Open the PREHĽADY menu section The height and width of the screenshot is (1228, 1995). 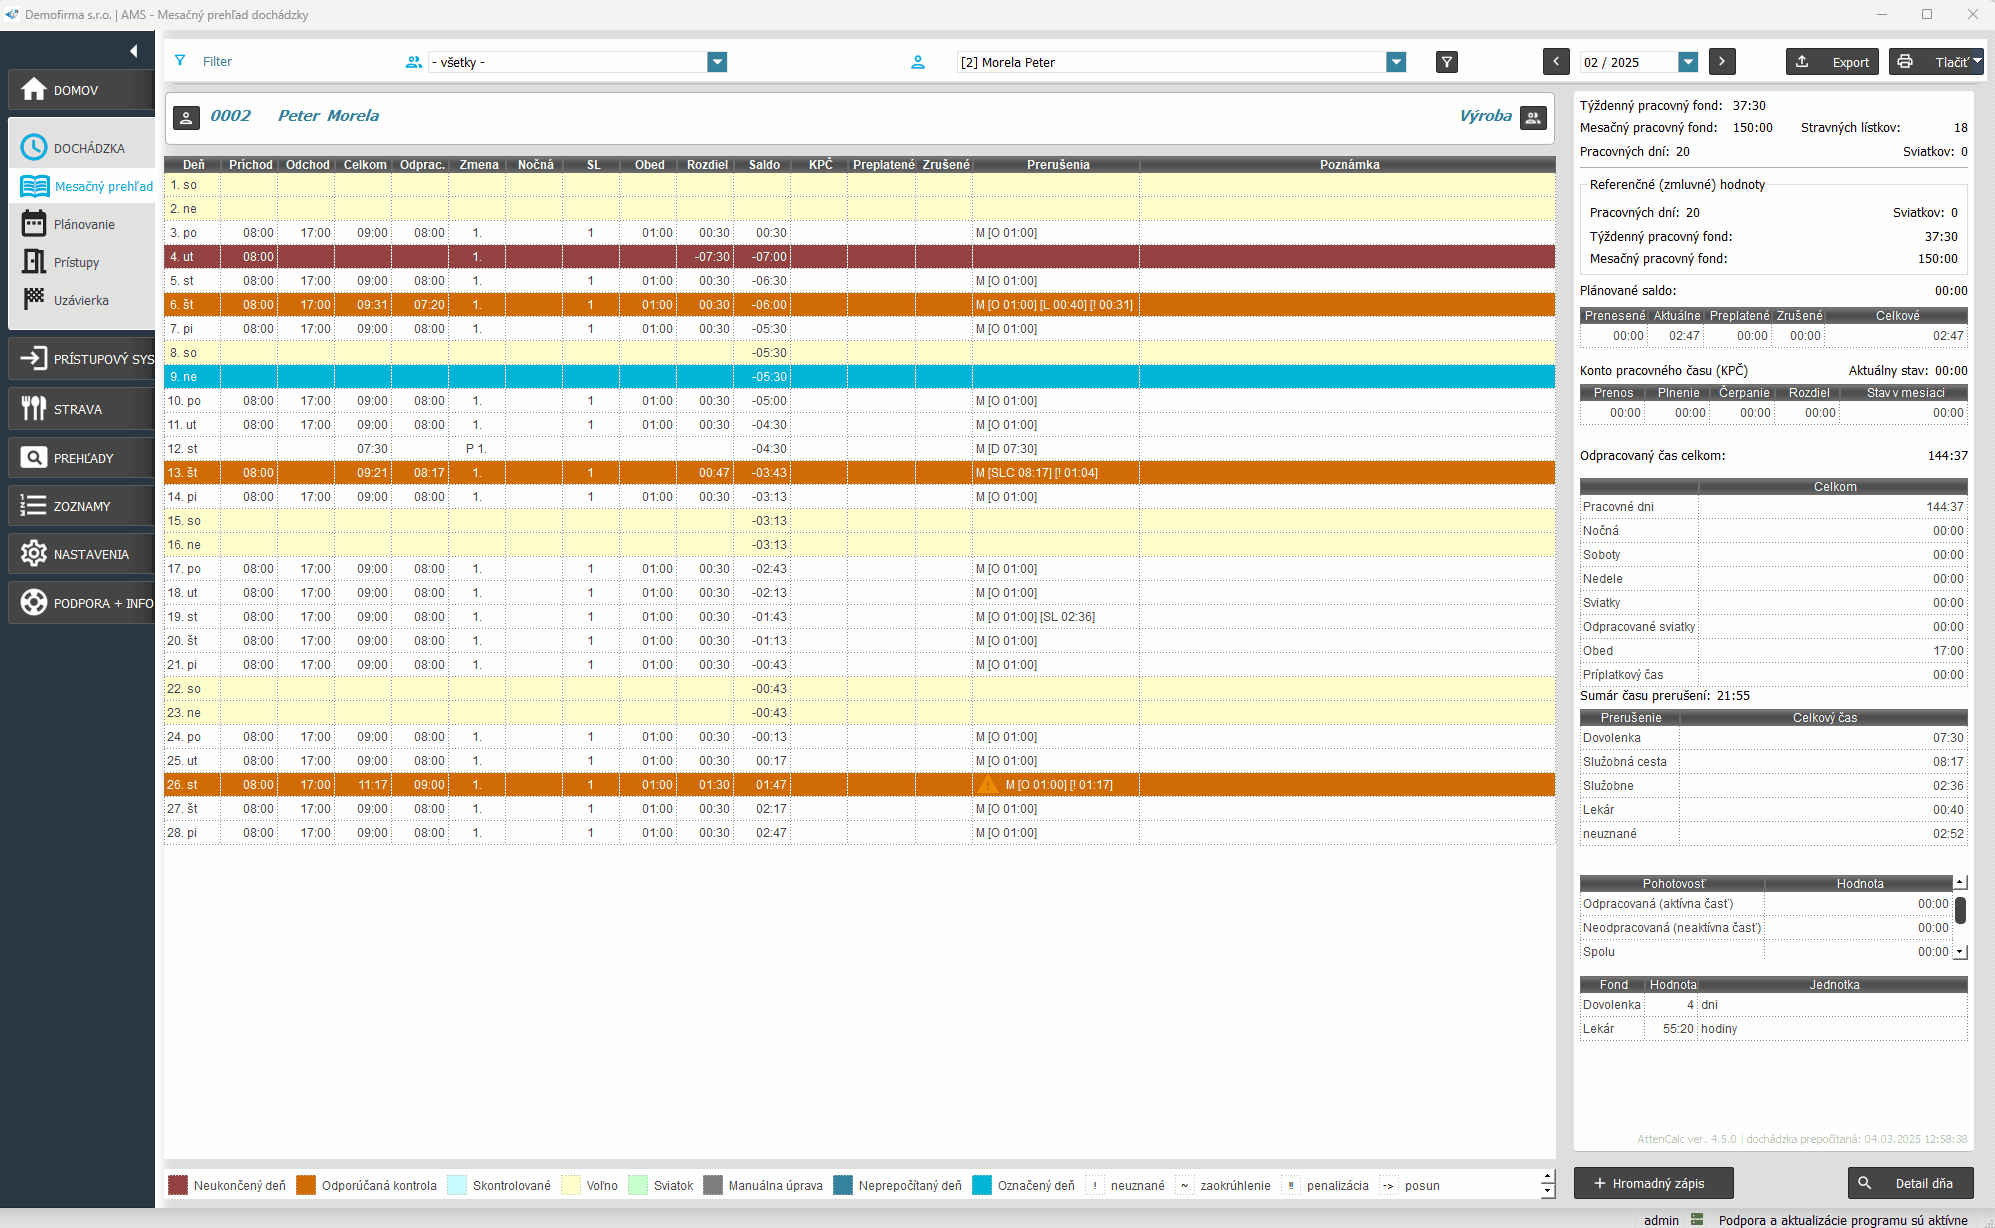click(x=82, y=458)
